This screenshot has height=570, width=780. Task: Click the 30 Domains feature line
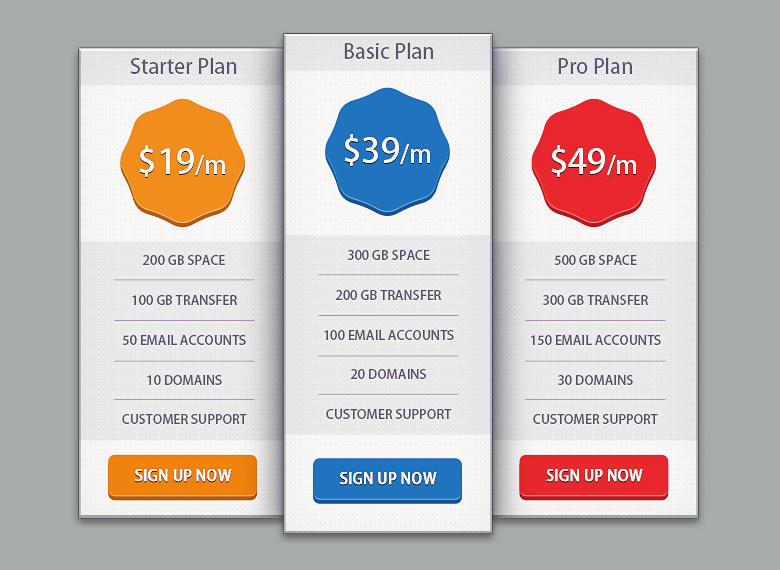click(x=595, y=380)
